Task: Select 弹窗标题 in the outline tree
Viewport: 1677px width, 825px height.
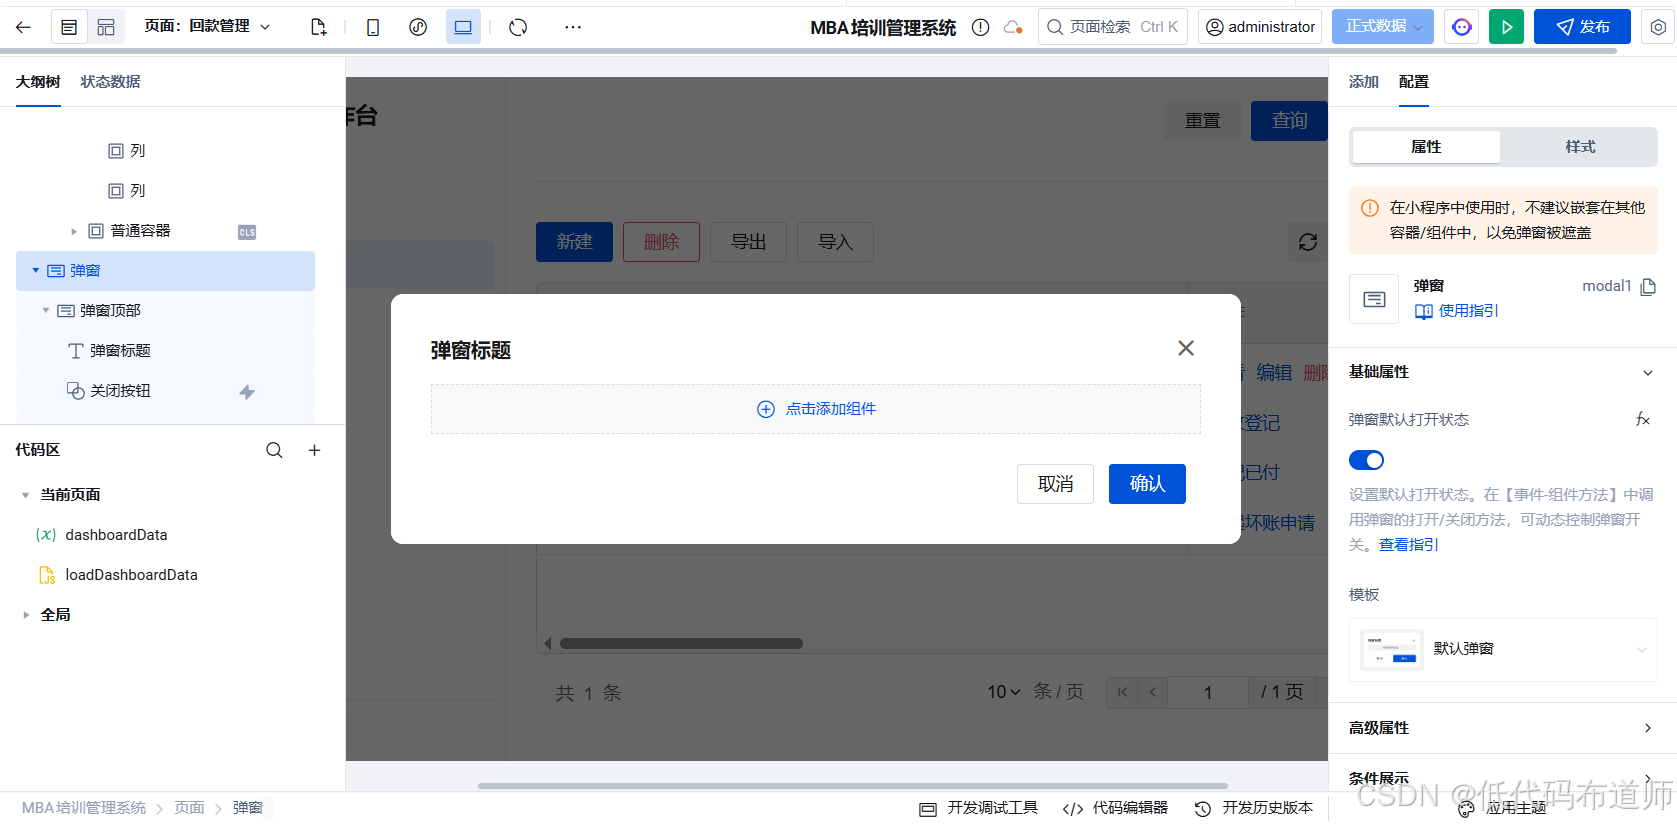Action: coord(120,351)
